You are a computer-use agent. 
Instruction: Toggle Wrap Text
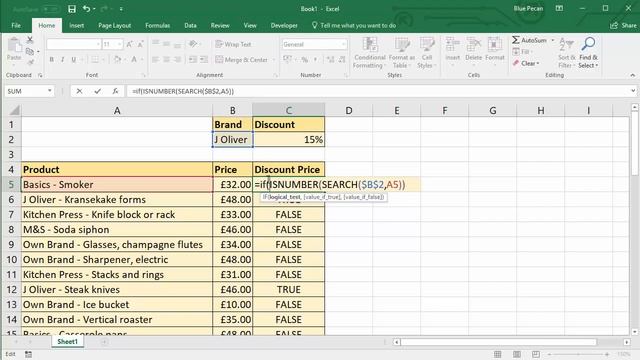pyautogui.click(x=233, y=44)
